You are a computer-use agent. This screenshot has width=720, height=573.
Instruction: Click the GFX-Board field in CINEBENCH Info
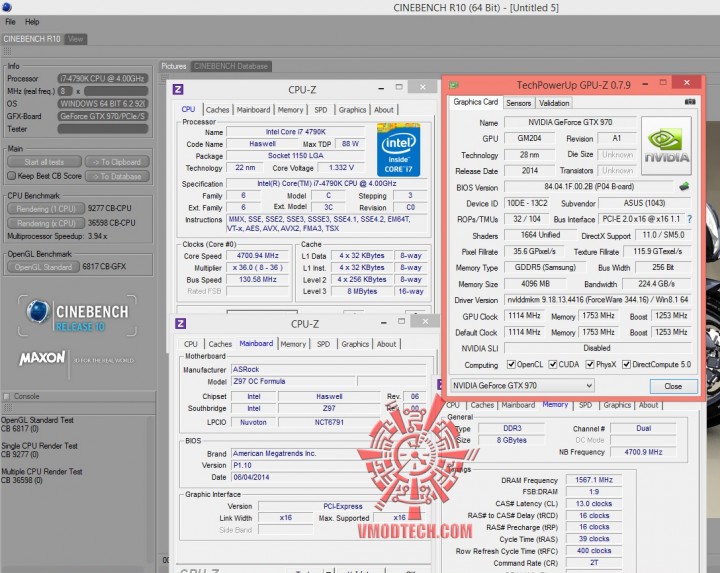click(102, 116)
